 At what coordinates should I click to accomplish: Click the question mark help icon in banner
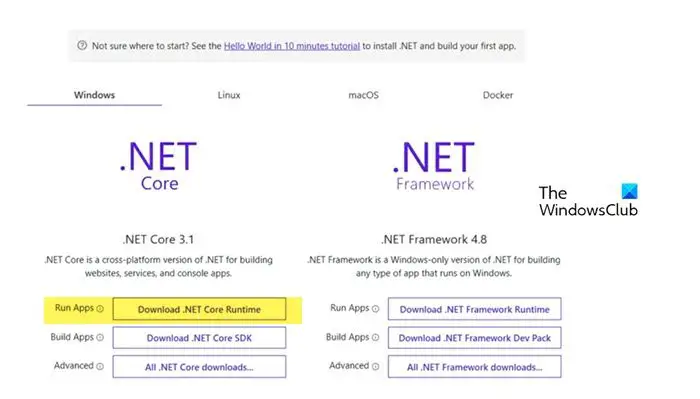(x=82, y=45)
